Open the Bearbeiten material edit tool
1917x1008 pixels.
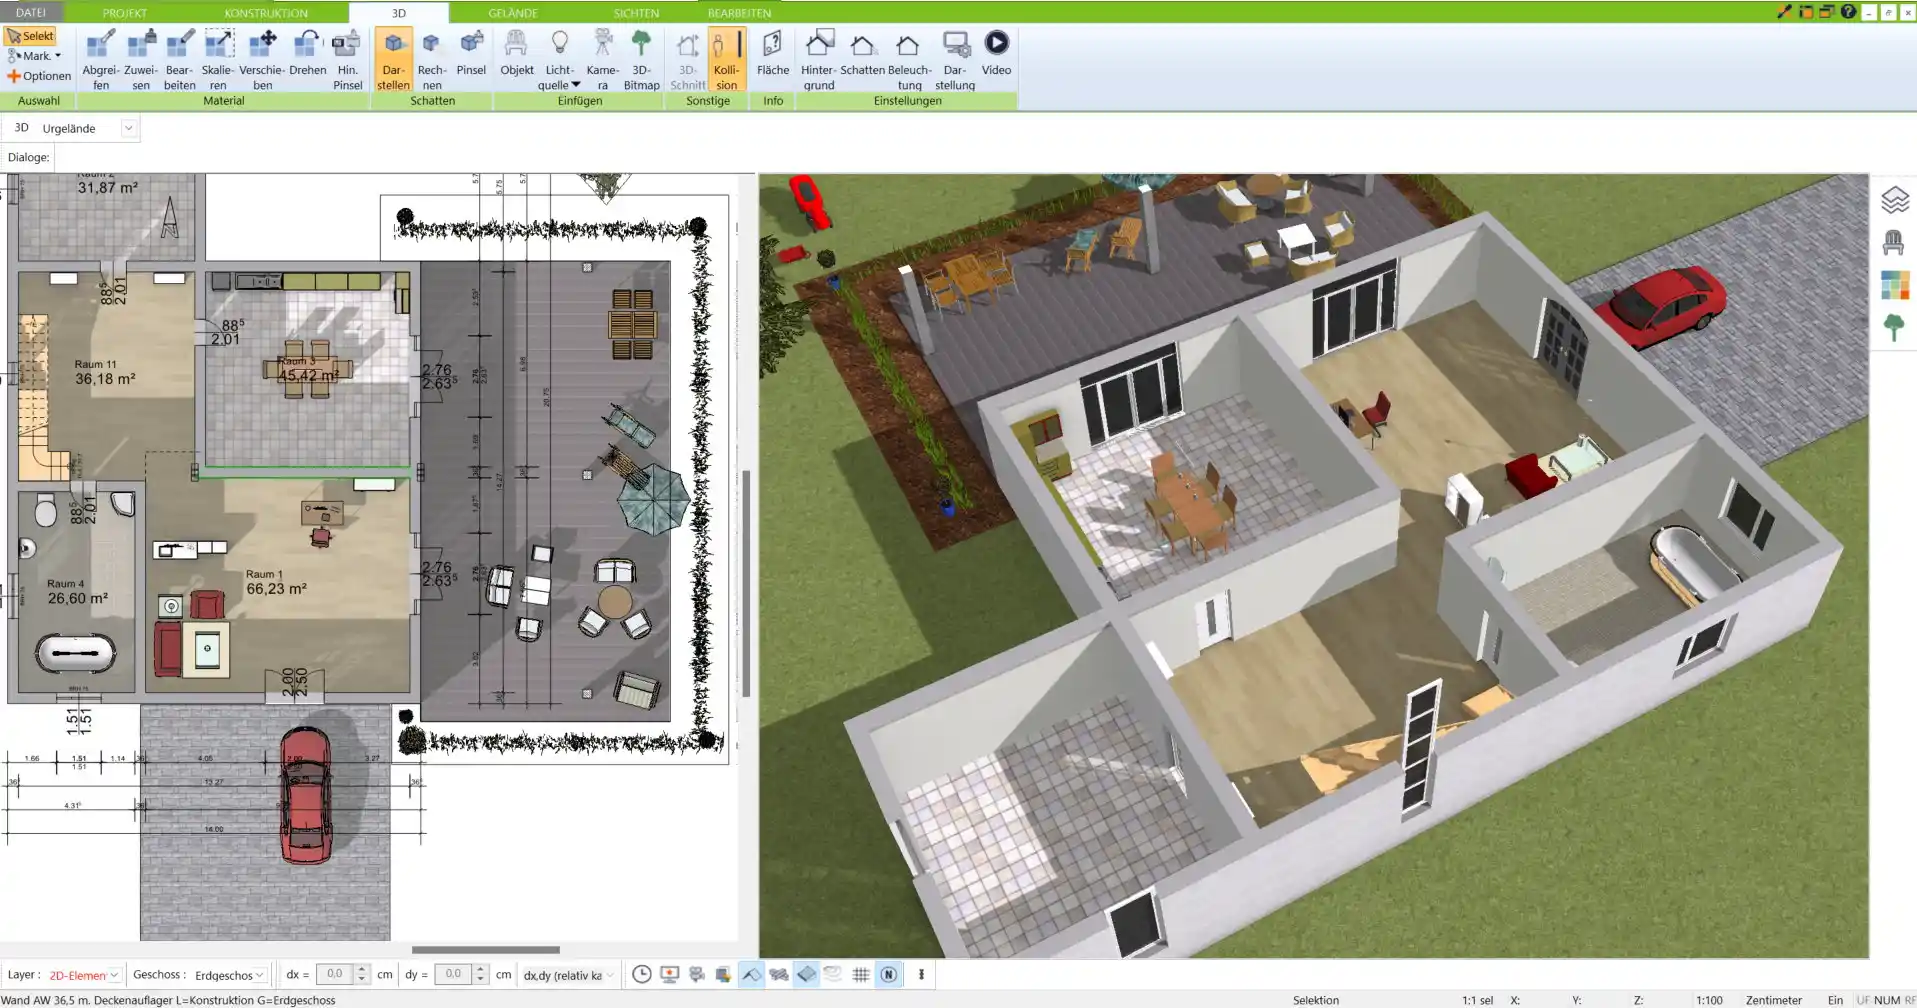pyautogui.click(x=179, y=59)
